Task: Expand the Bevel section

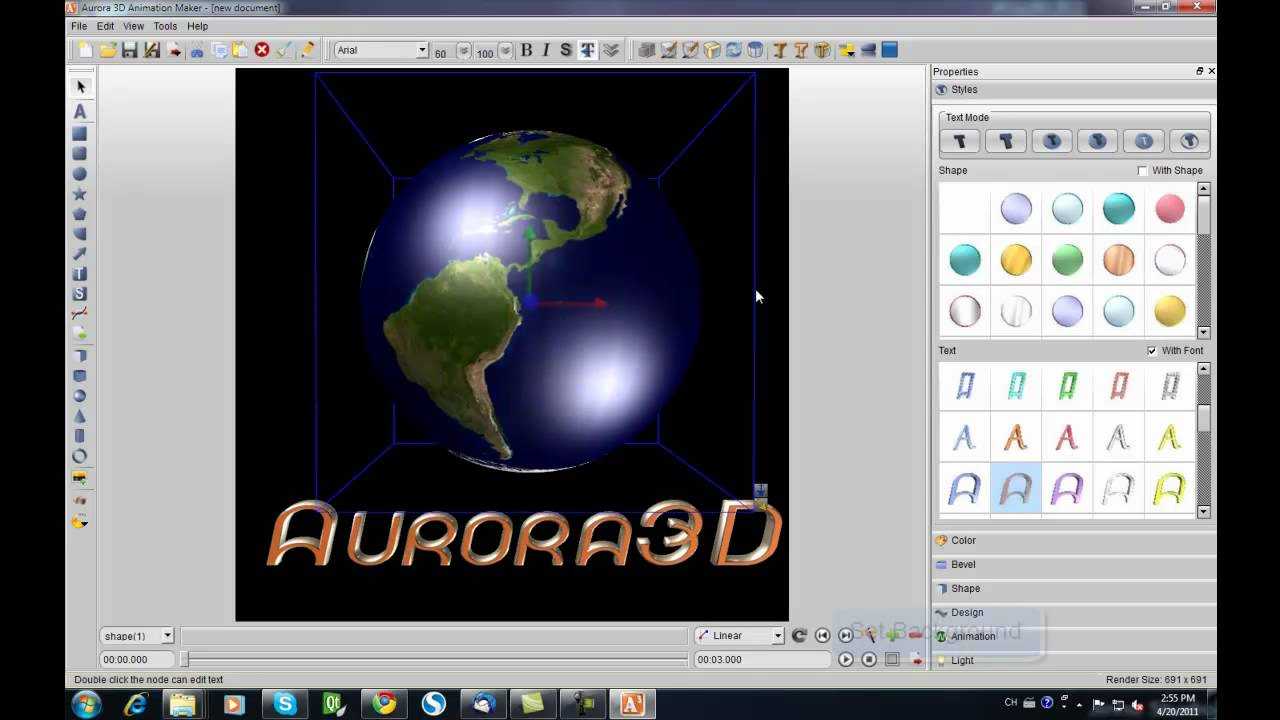Action: click(1074, 565)
